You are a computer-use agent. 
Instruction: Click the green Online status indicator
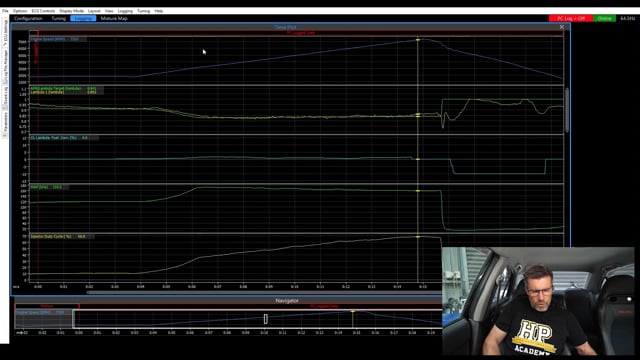tap(604, 18)
